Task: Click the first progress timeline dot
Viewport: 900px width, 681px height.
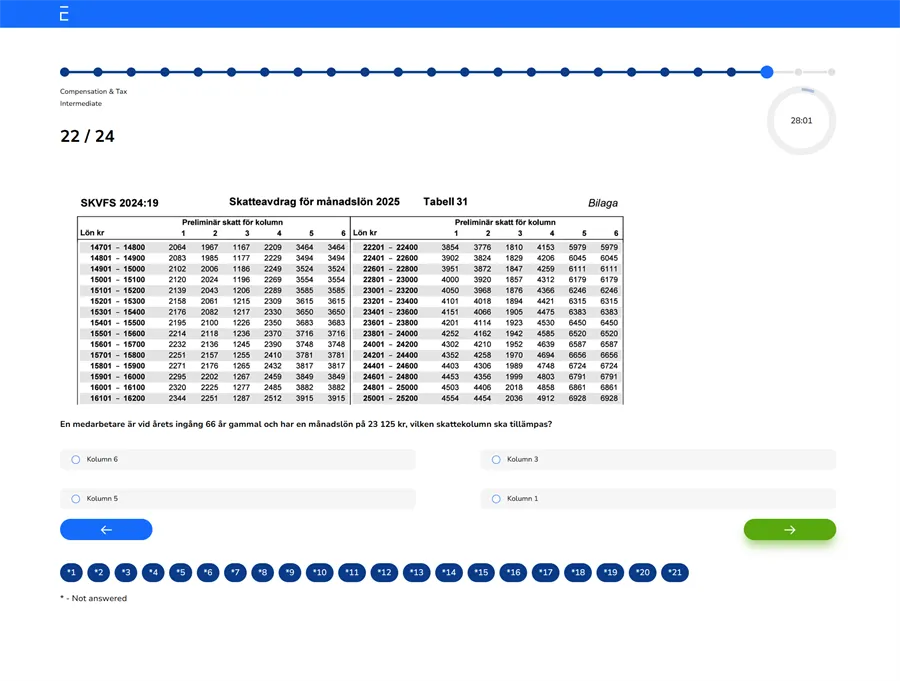Action: 65,72
